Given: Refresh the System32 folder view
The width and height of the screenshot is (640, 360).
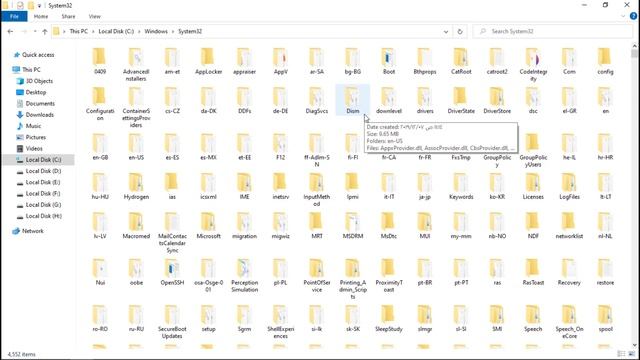Looking at the screenshot, I should coord(460,31).
